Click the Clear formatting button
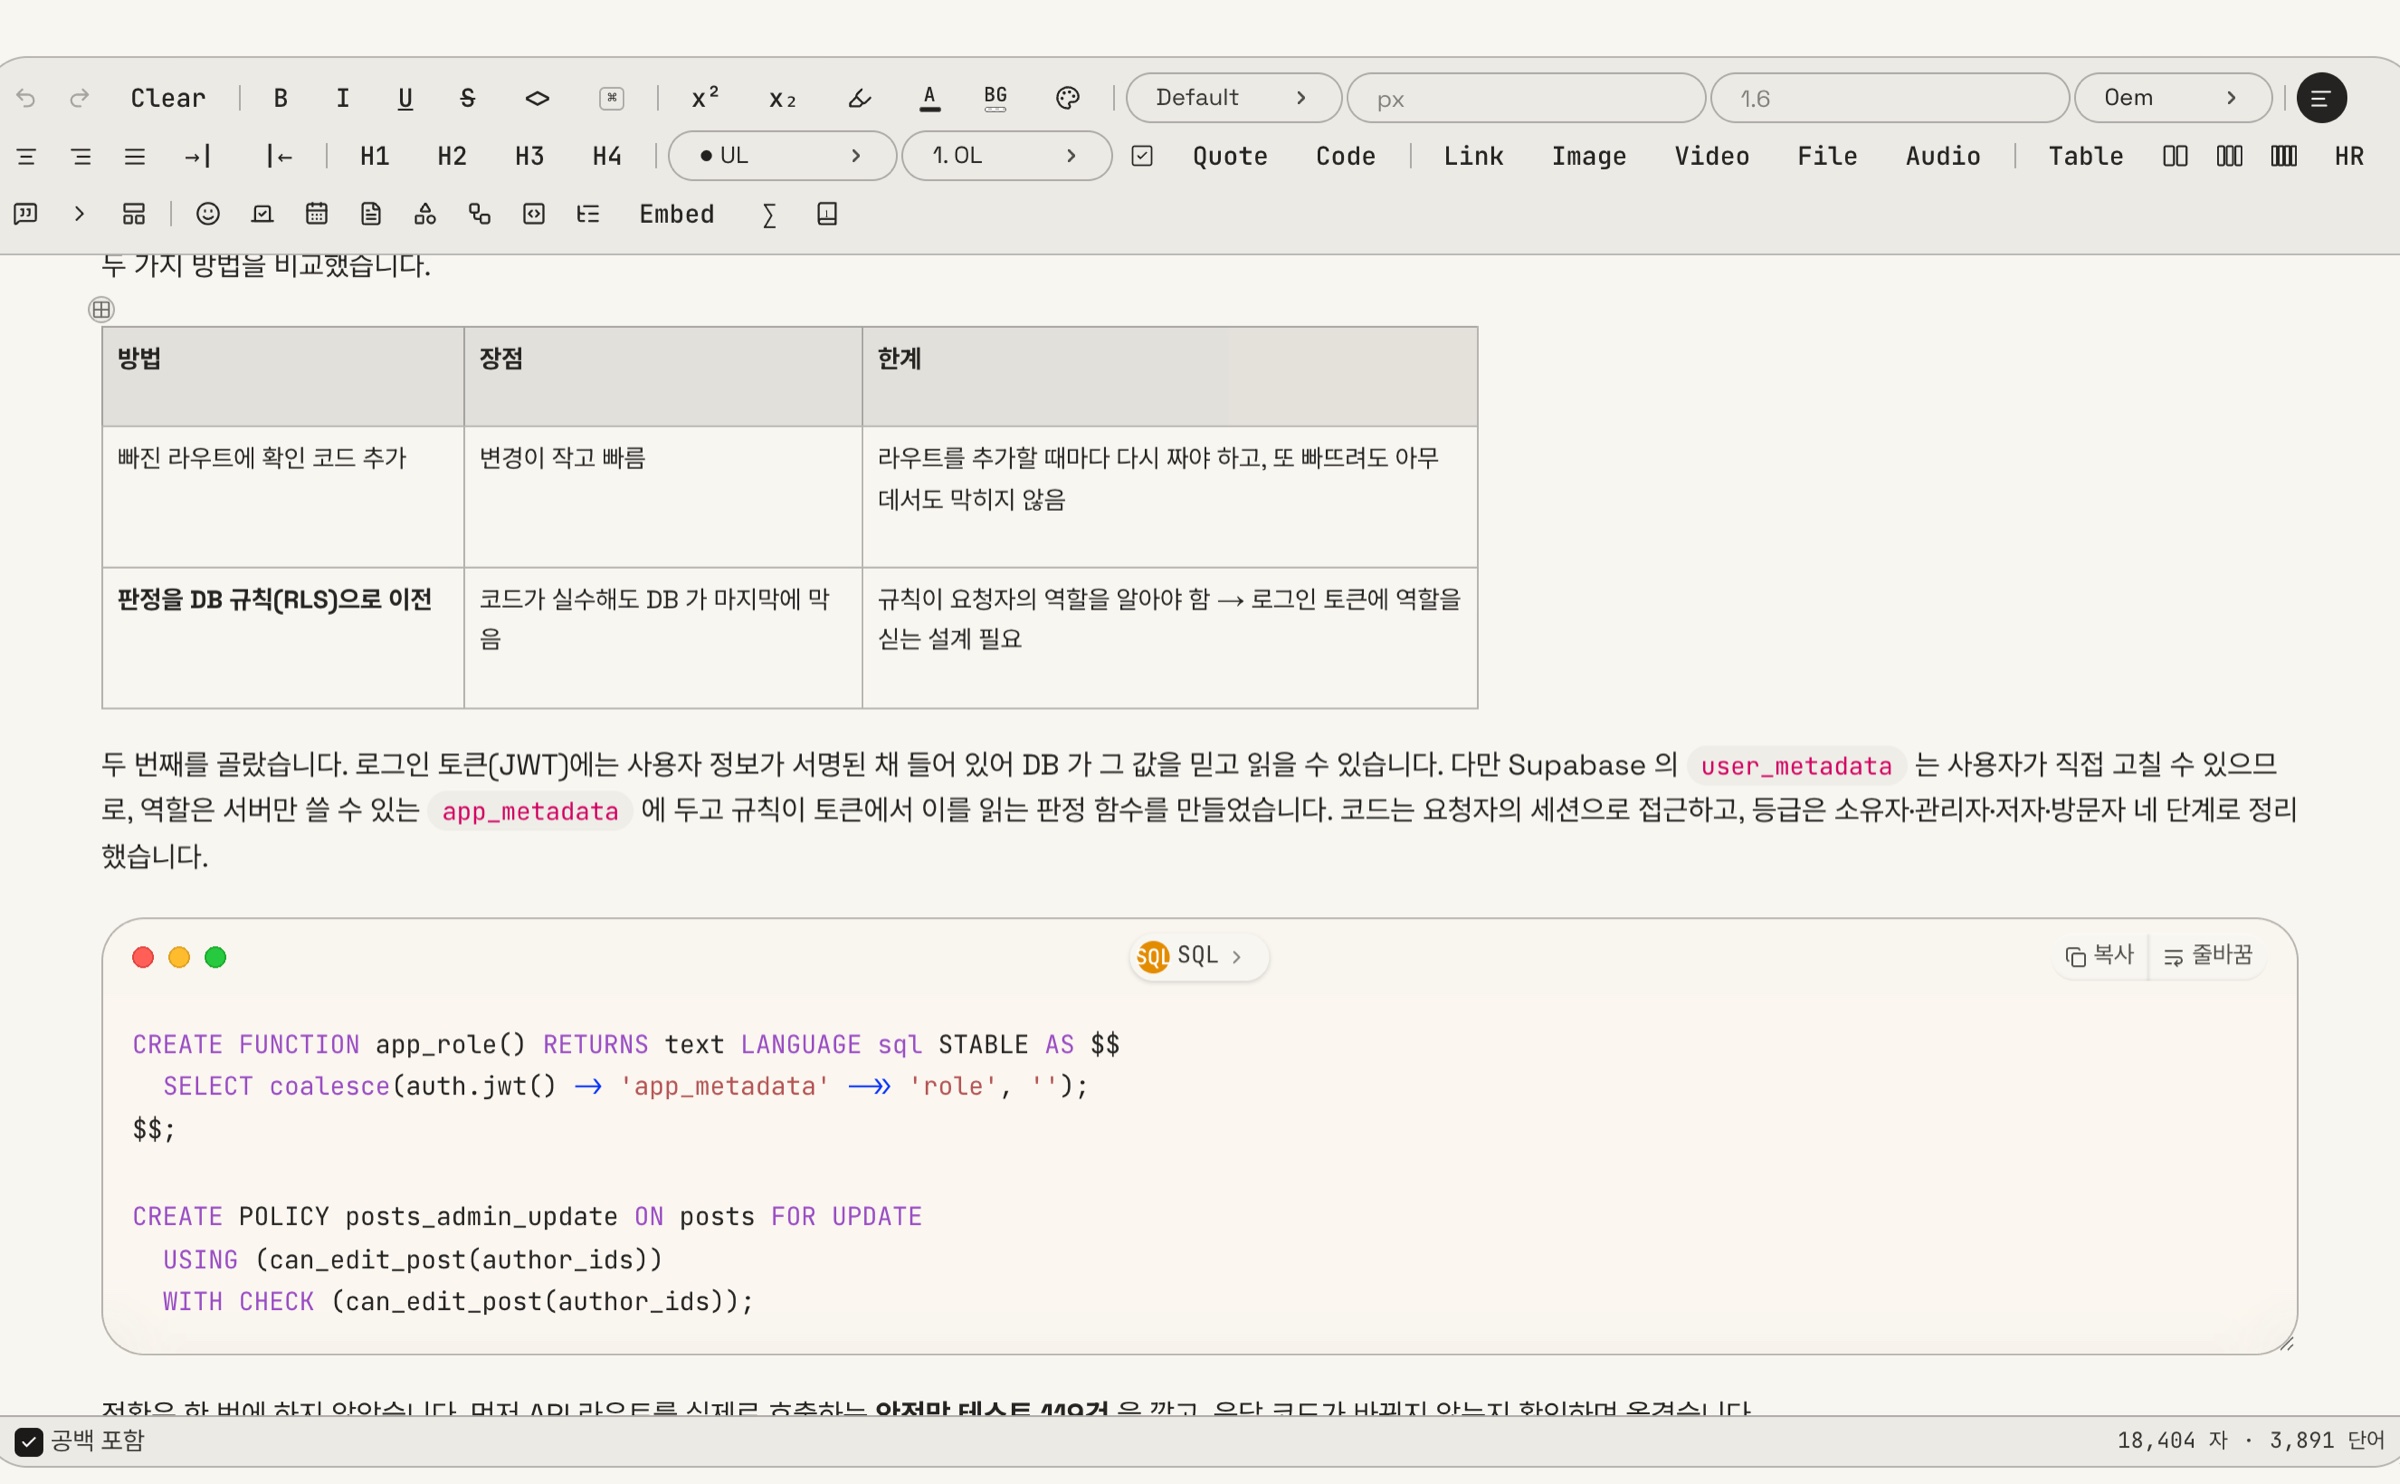The image size is (2400, 1484). click(168, 98)
